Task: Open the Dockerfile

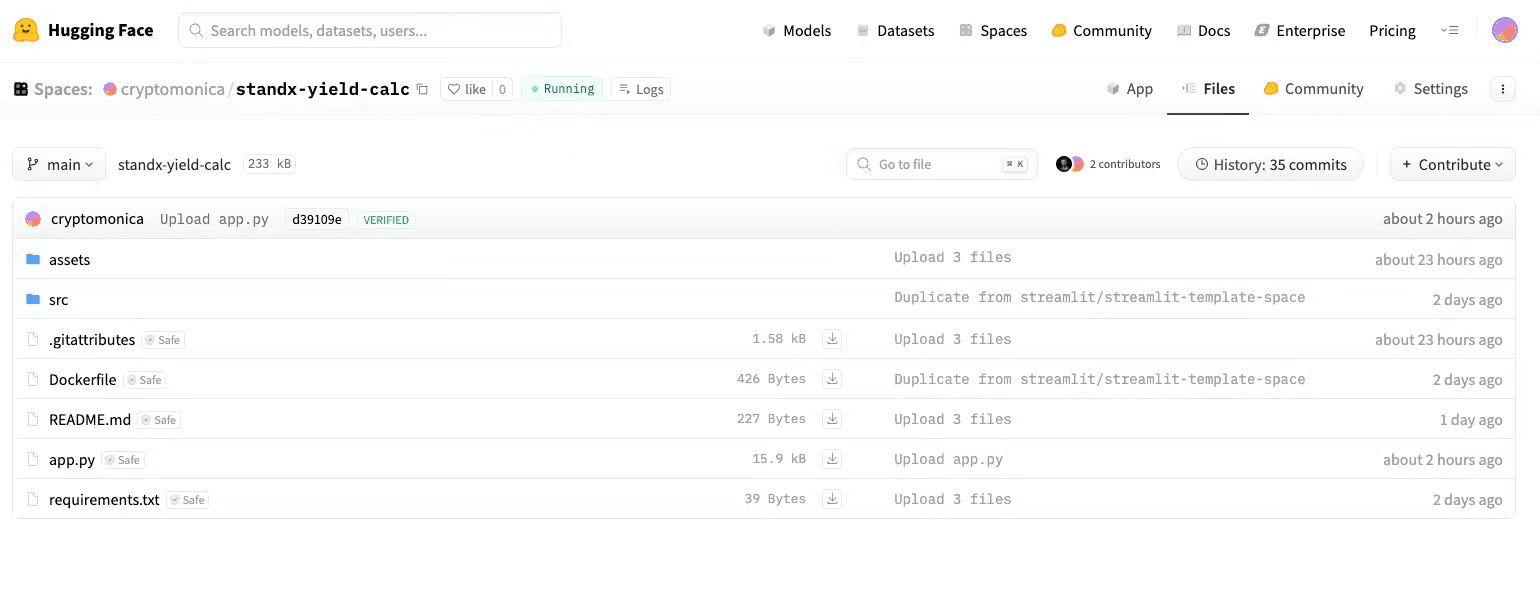Action: click(x=82, y=379)
